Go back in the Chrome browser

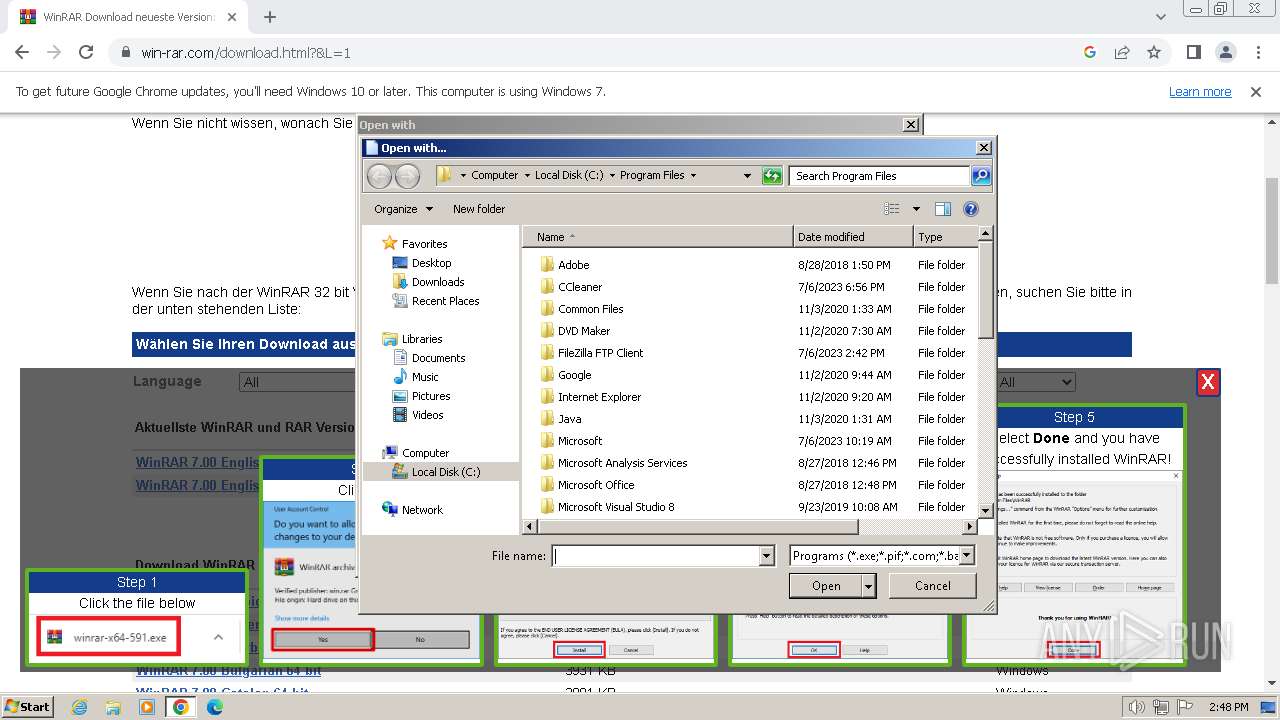click(22, 53)
